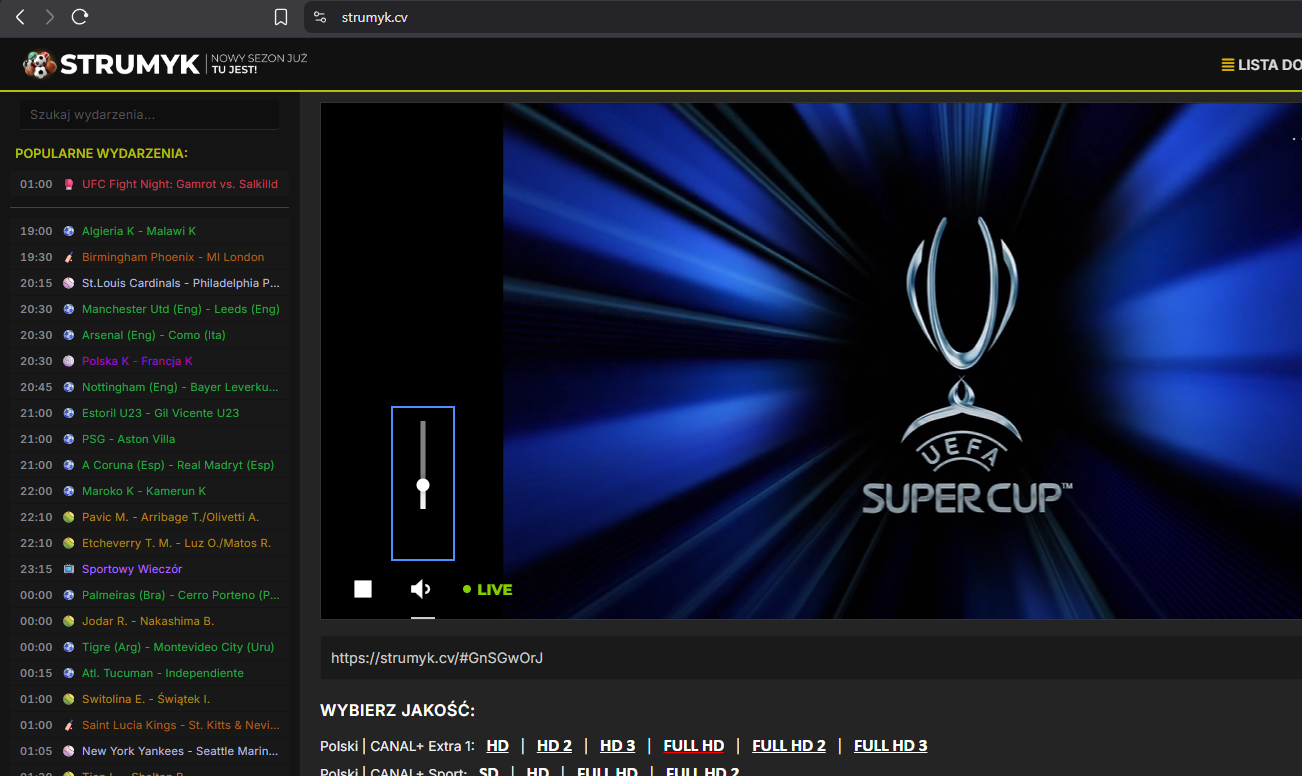The image size is (1302, 776).
Task: Click the football icon beside Nottingham - Bayer
Action: [69, 387]
